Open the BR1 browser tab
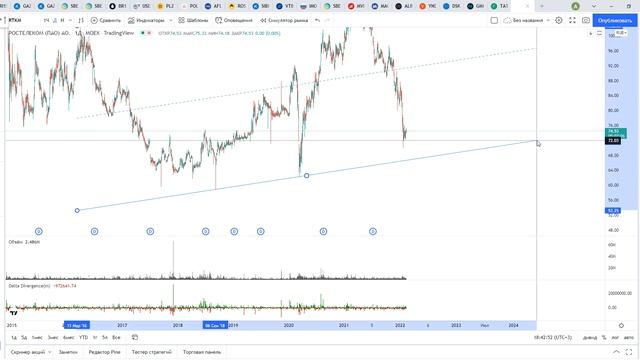This screenshot has height=360, width=640. 118,6
